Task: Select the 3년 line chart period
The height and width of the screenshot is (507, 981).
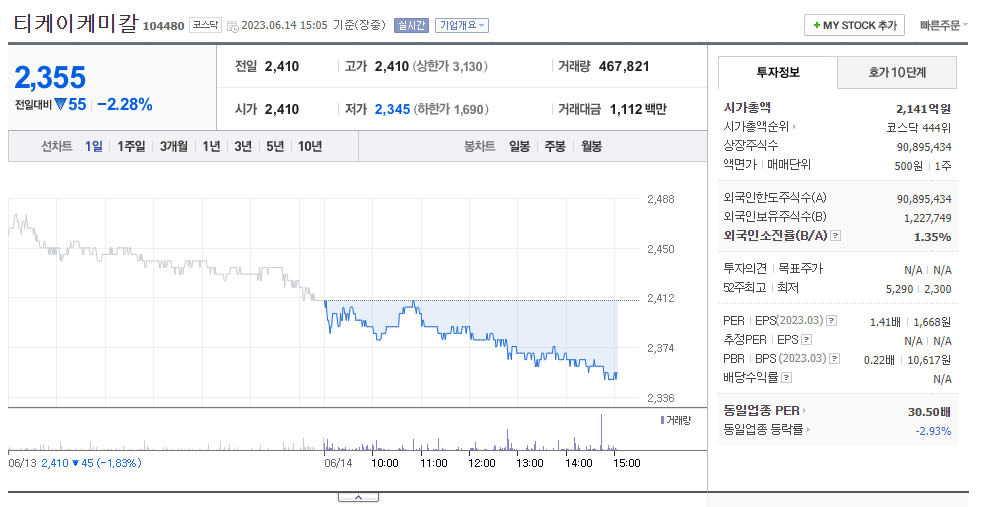Action: click(243, 146)
